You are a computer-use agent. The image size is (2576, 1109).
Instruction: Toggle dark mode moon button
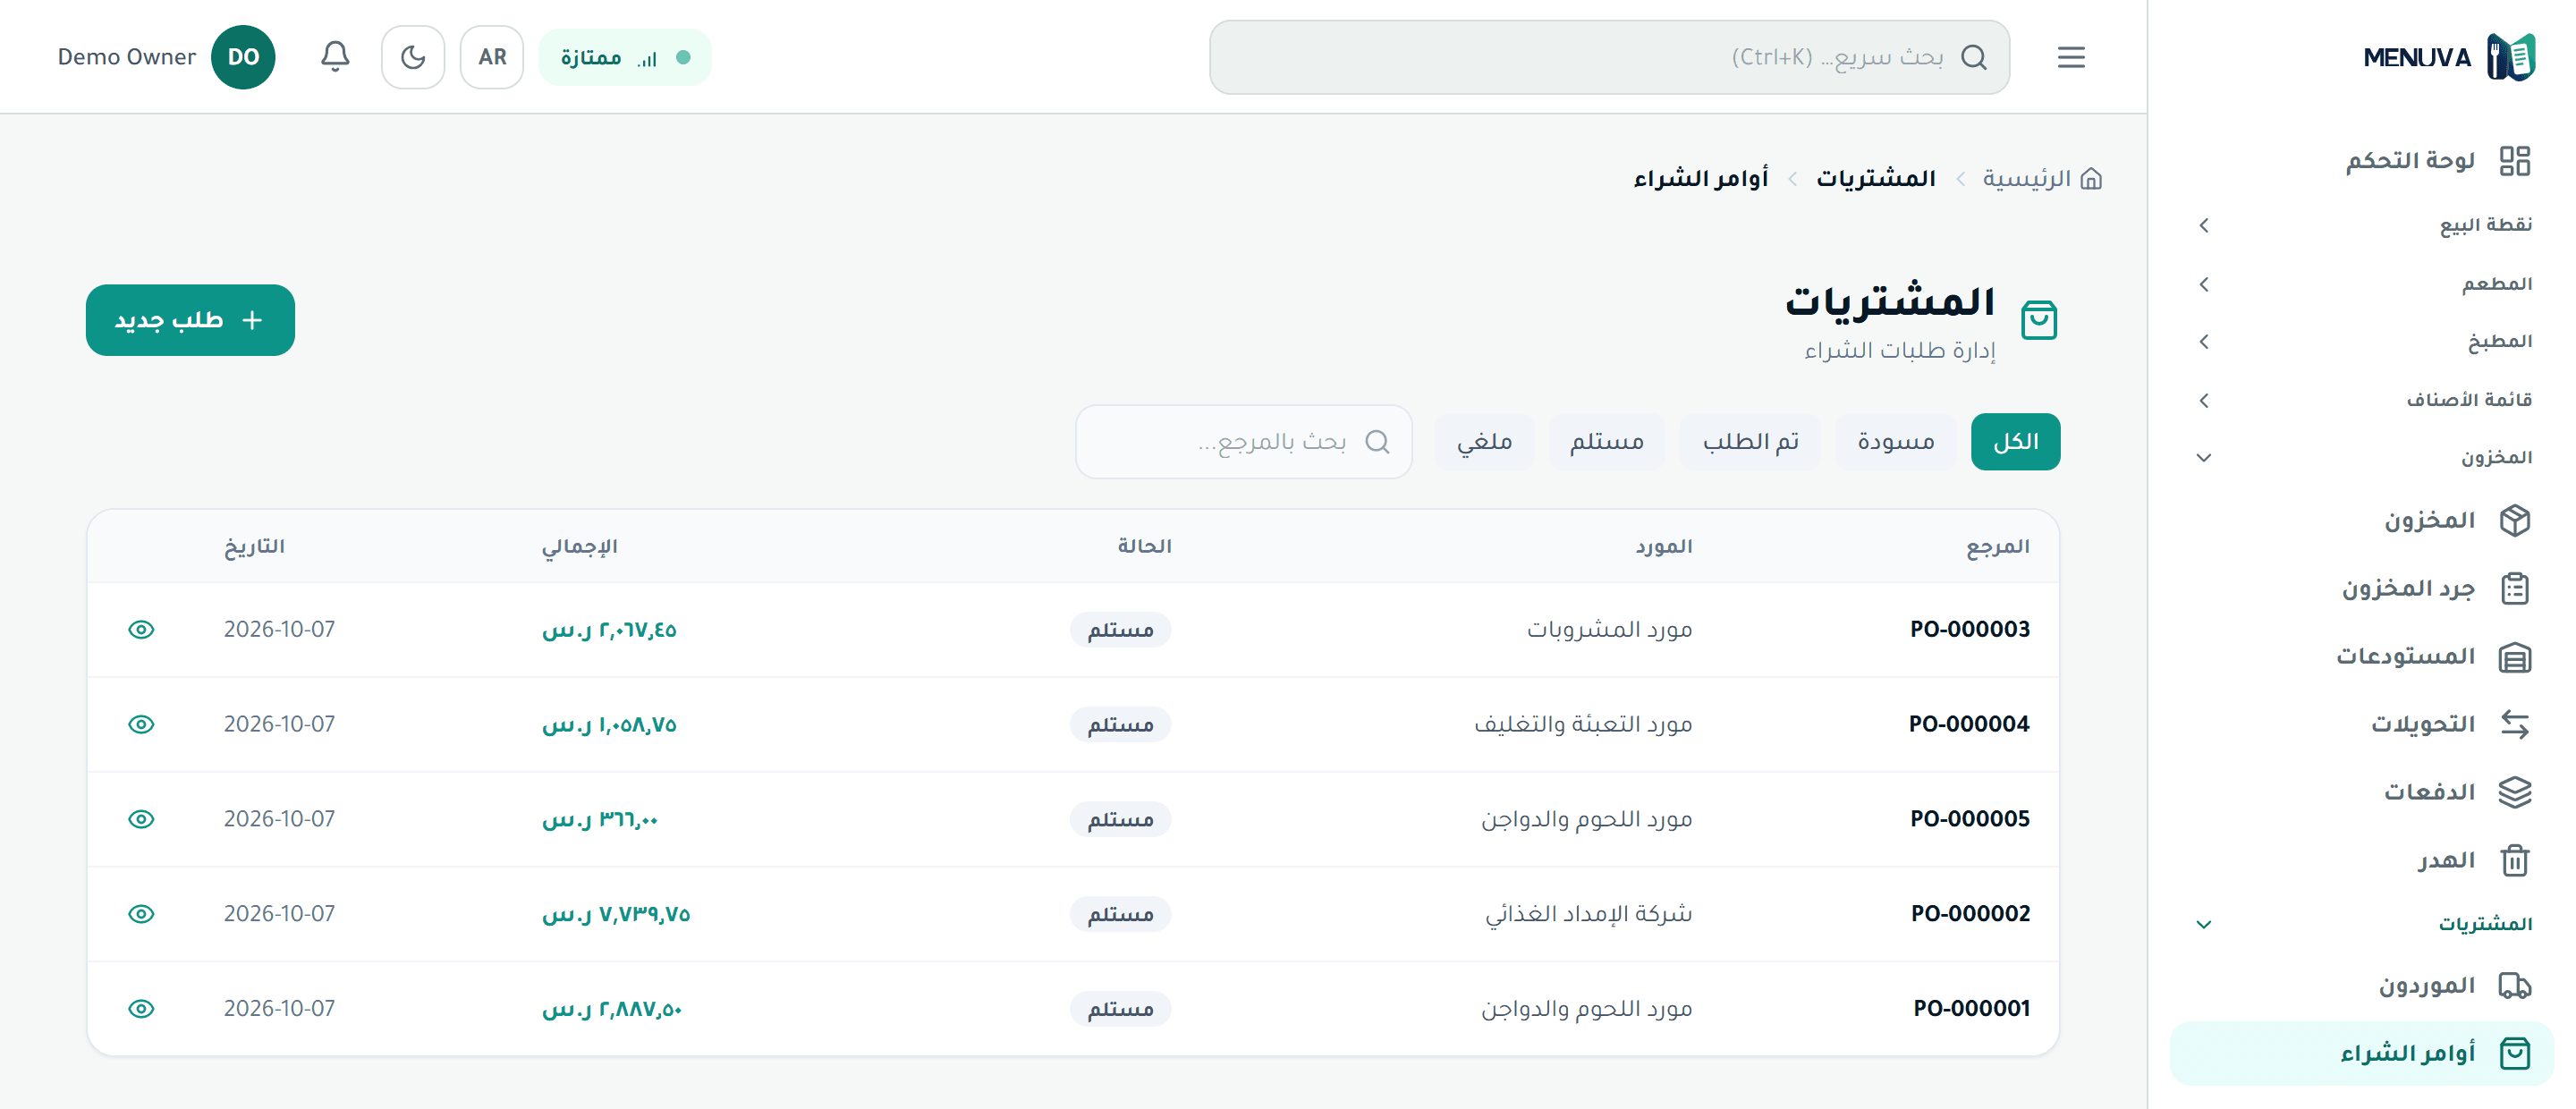pos(413,57)
